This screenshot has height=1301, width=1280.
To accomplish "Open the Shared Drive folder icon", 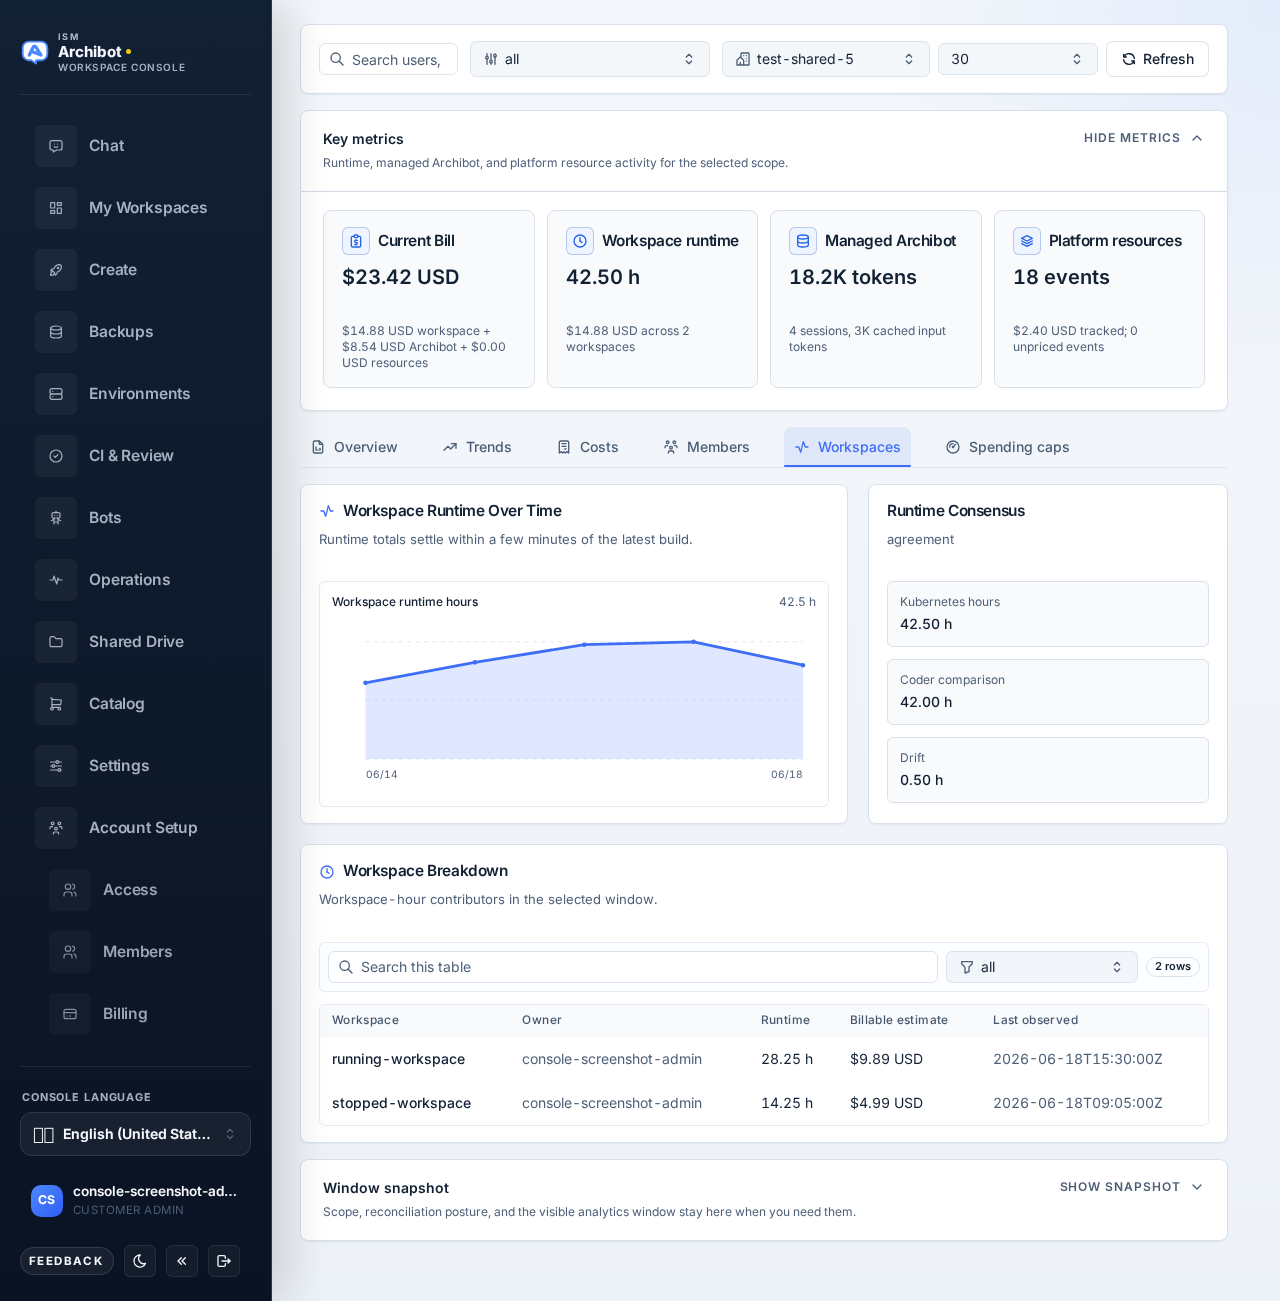I will coord(56,642).
